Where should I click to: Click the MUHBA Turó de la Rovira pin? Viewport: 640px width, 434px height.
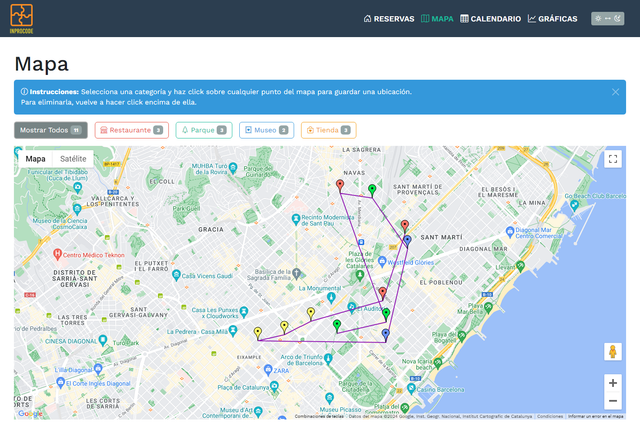coord(233,167)
